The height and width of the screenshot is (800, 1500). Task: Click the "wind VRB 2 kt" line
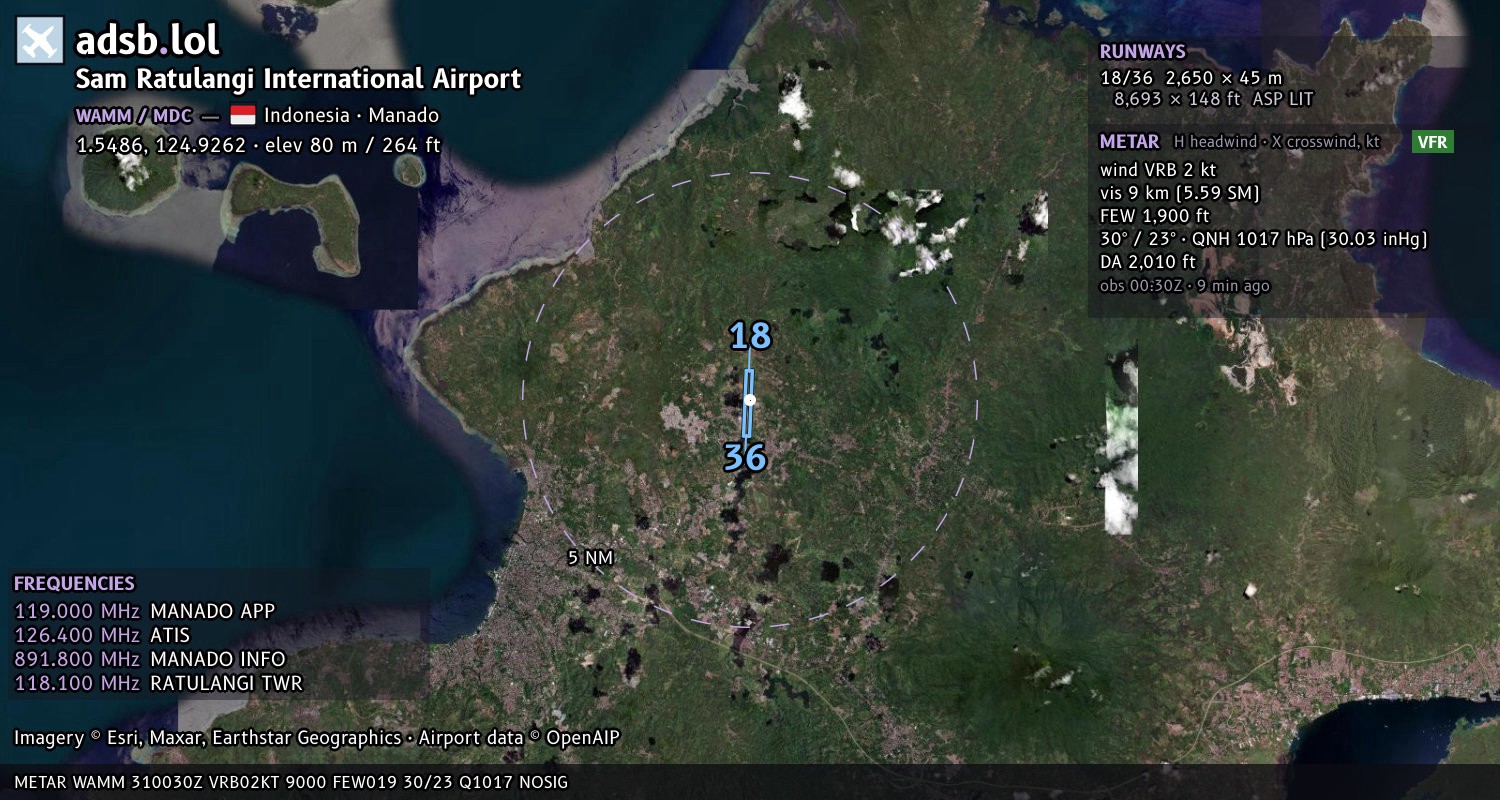(x=1158, y=169)
